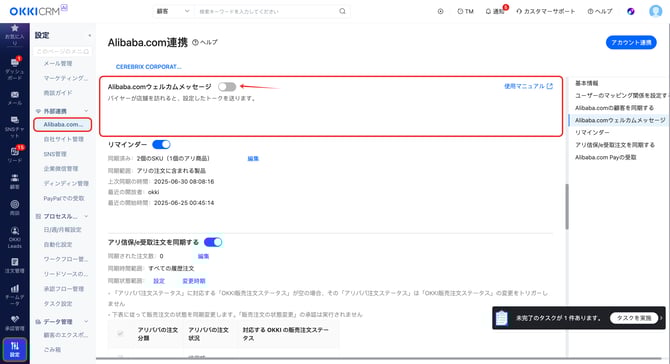Jump to 基本情報 anchor

coord(586,83)
